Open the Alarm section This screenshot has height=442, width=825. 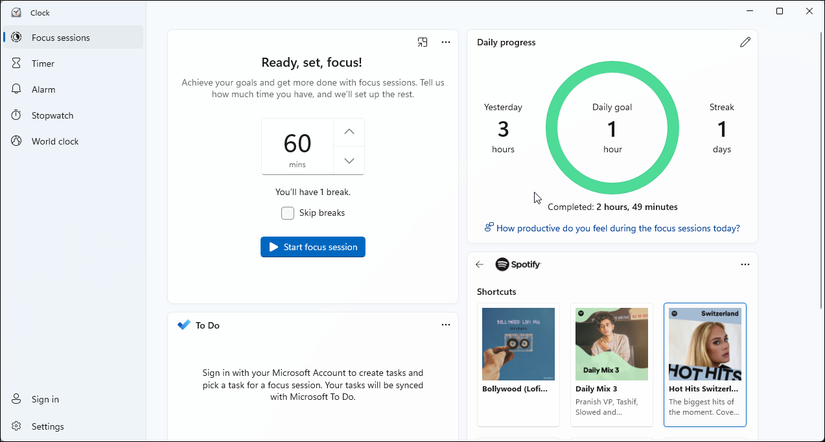pyautogui.click(x=43, y=89)
